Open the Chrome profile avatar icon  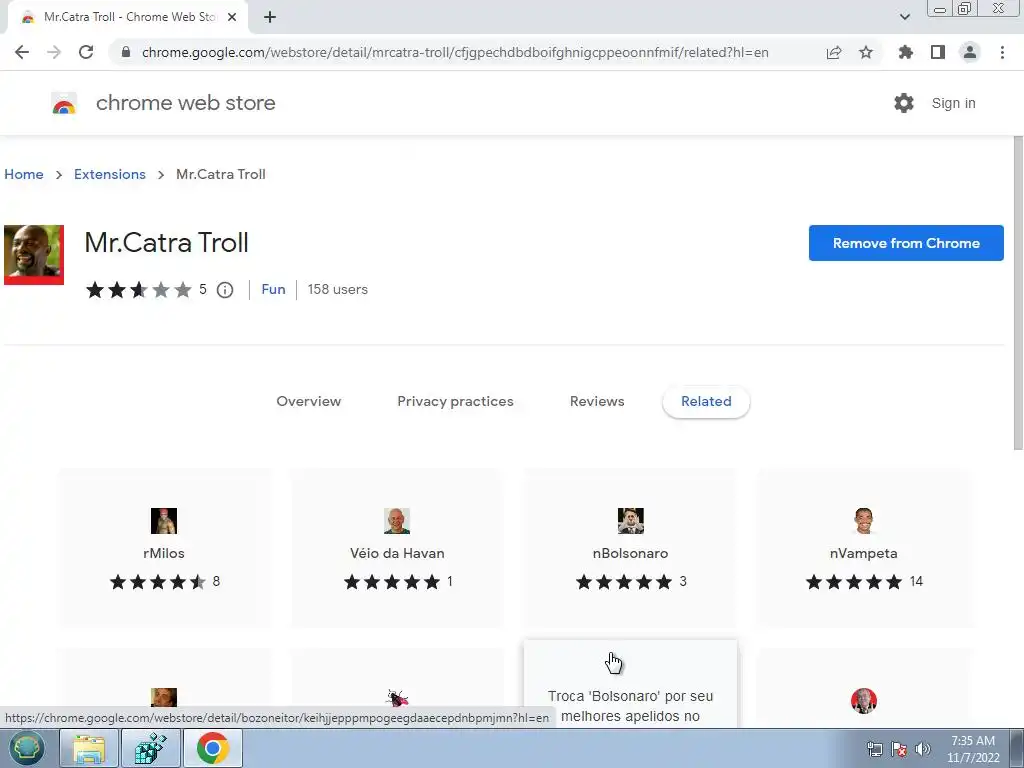tap(970, 52)
